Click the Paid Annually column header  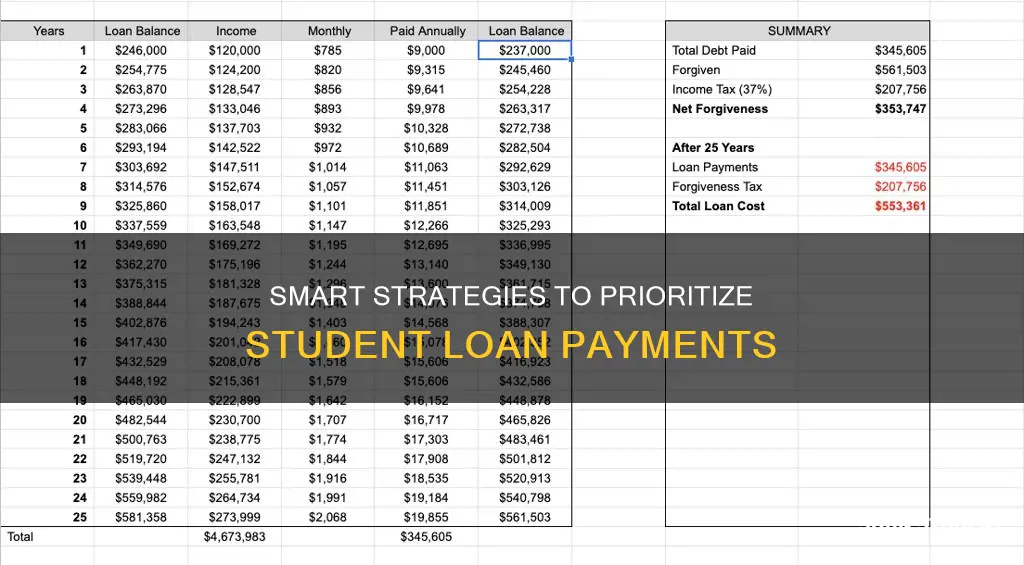tap(428, 31)
